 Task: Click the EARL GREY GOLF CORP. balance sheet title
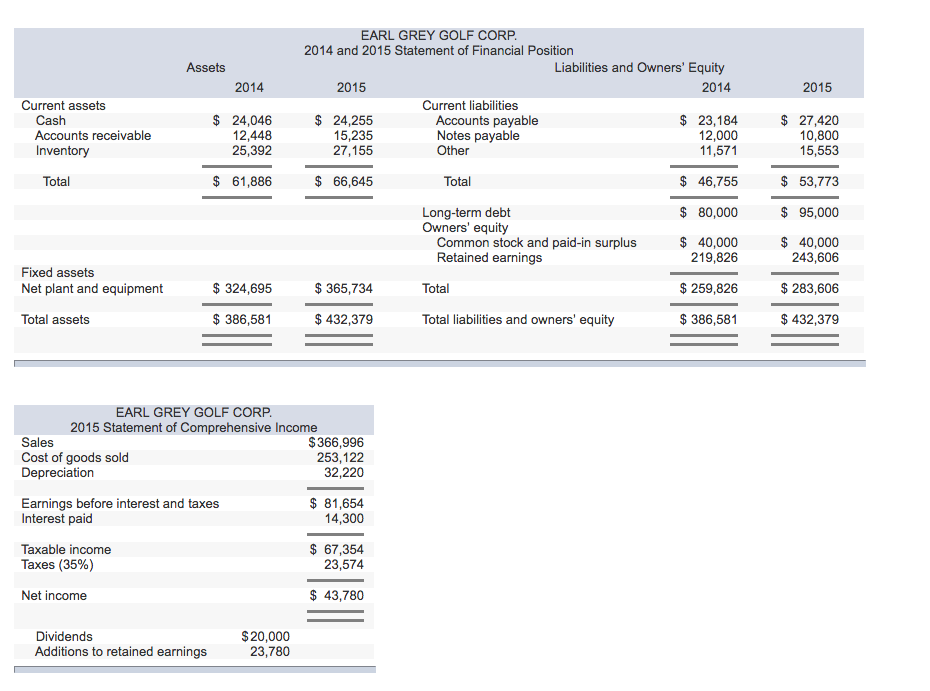(438, 36)
